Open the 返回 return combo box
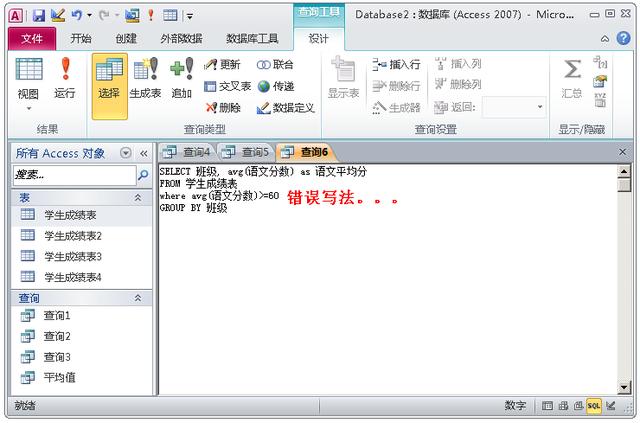Image resolution: width=640 pixels, height=423 pixels. (540, 107)
